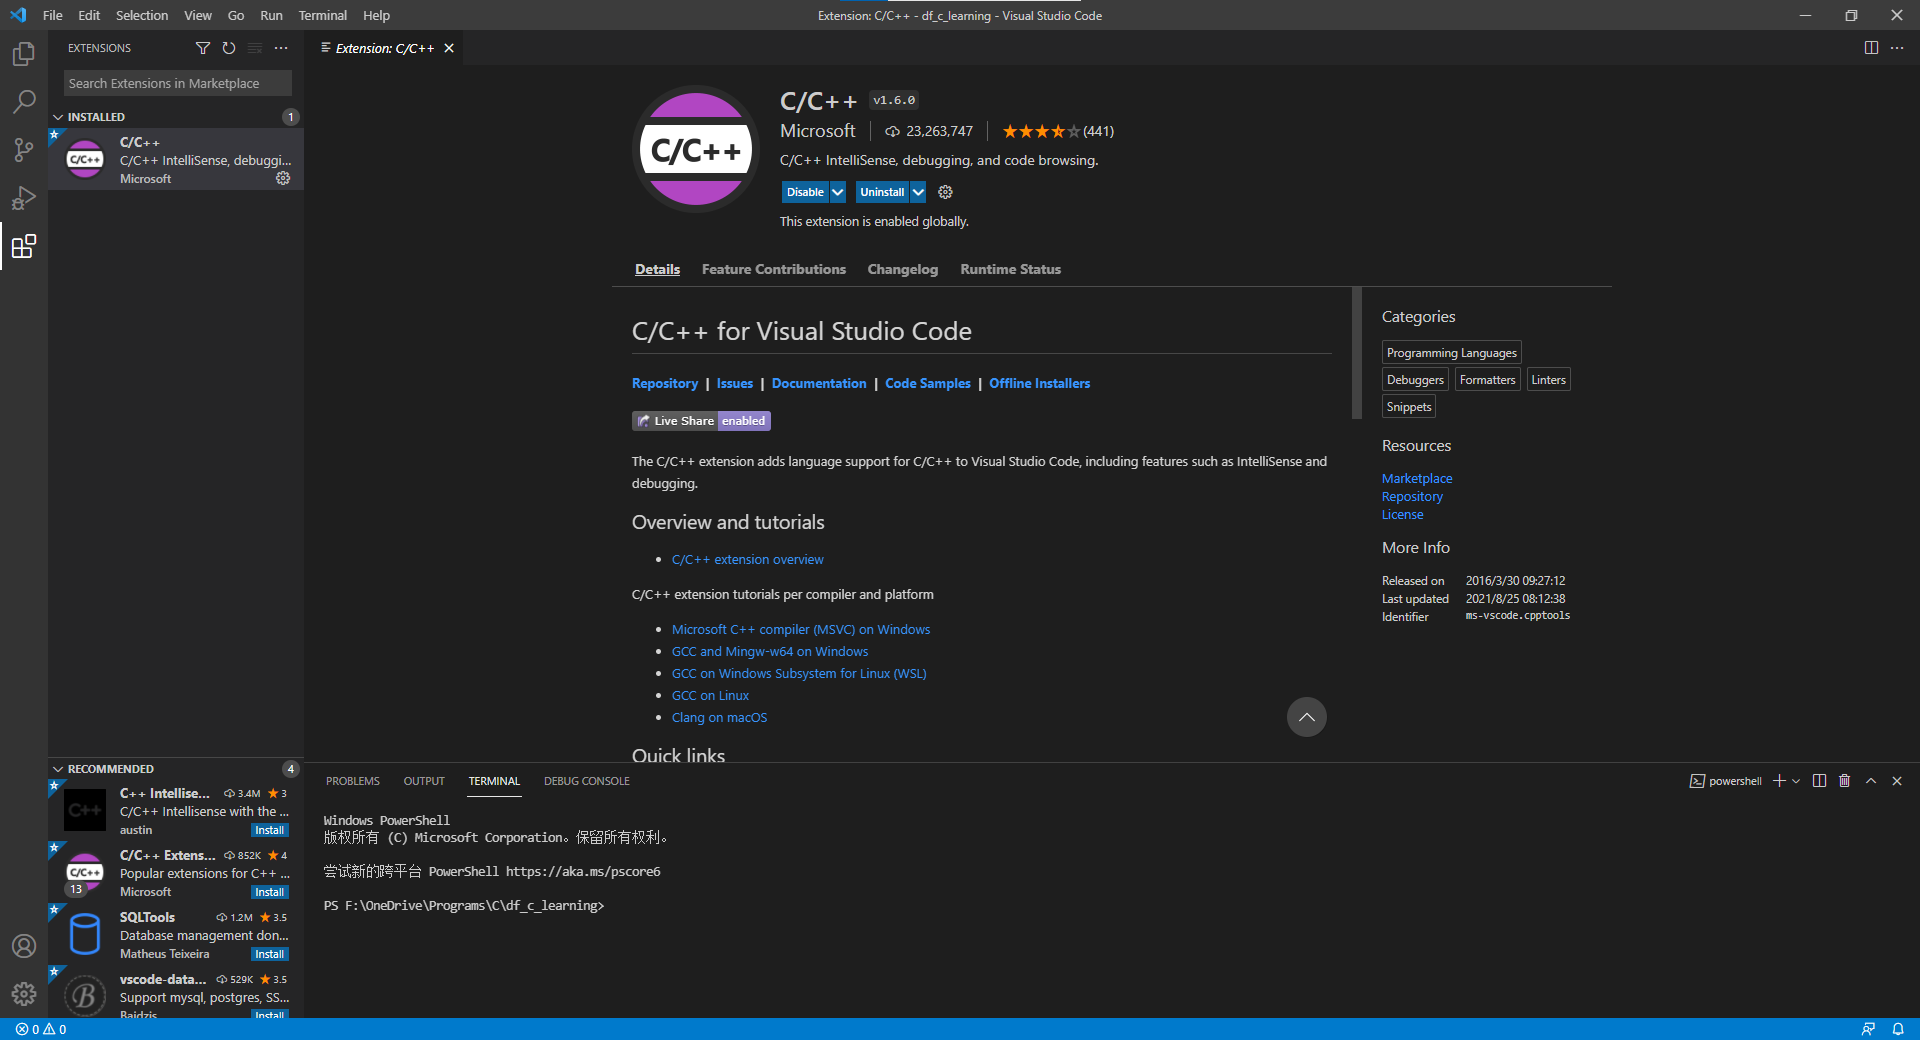Screen dimensions: 1920x1040
Task: Open Extensions view more actions menu
Action: (x=281, y=48)
